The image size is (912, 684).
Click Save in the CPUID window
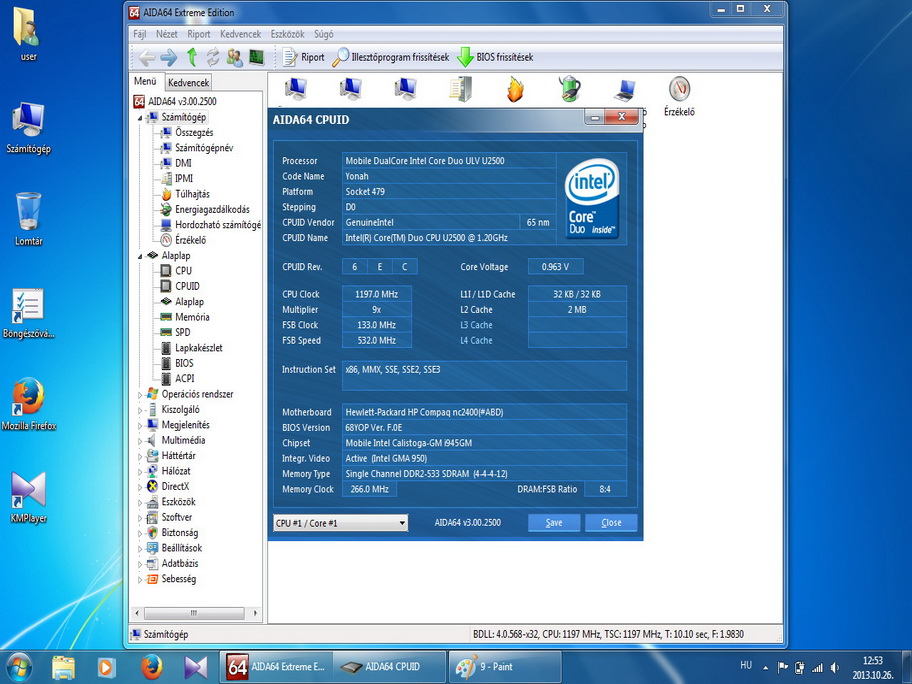tap(554, 522)
